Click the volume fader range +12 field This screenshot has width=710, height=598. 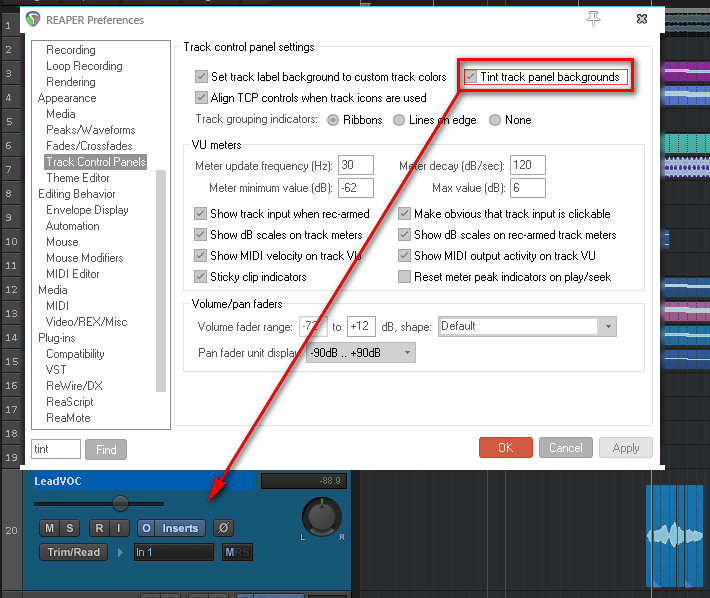(361, 326)
